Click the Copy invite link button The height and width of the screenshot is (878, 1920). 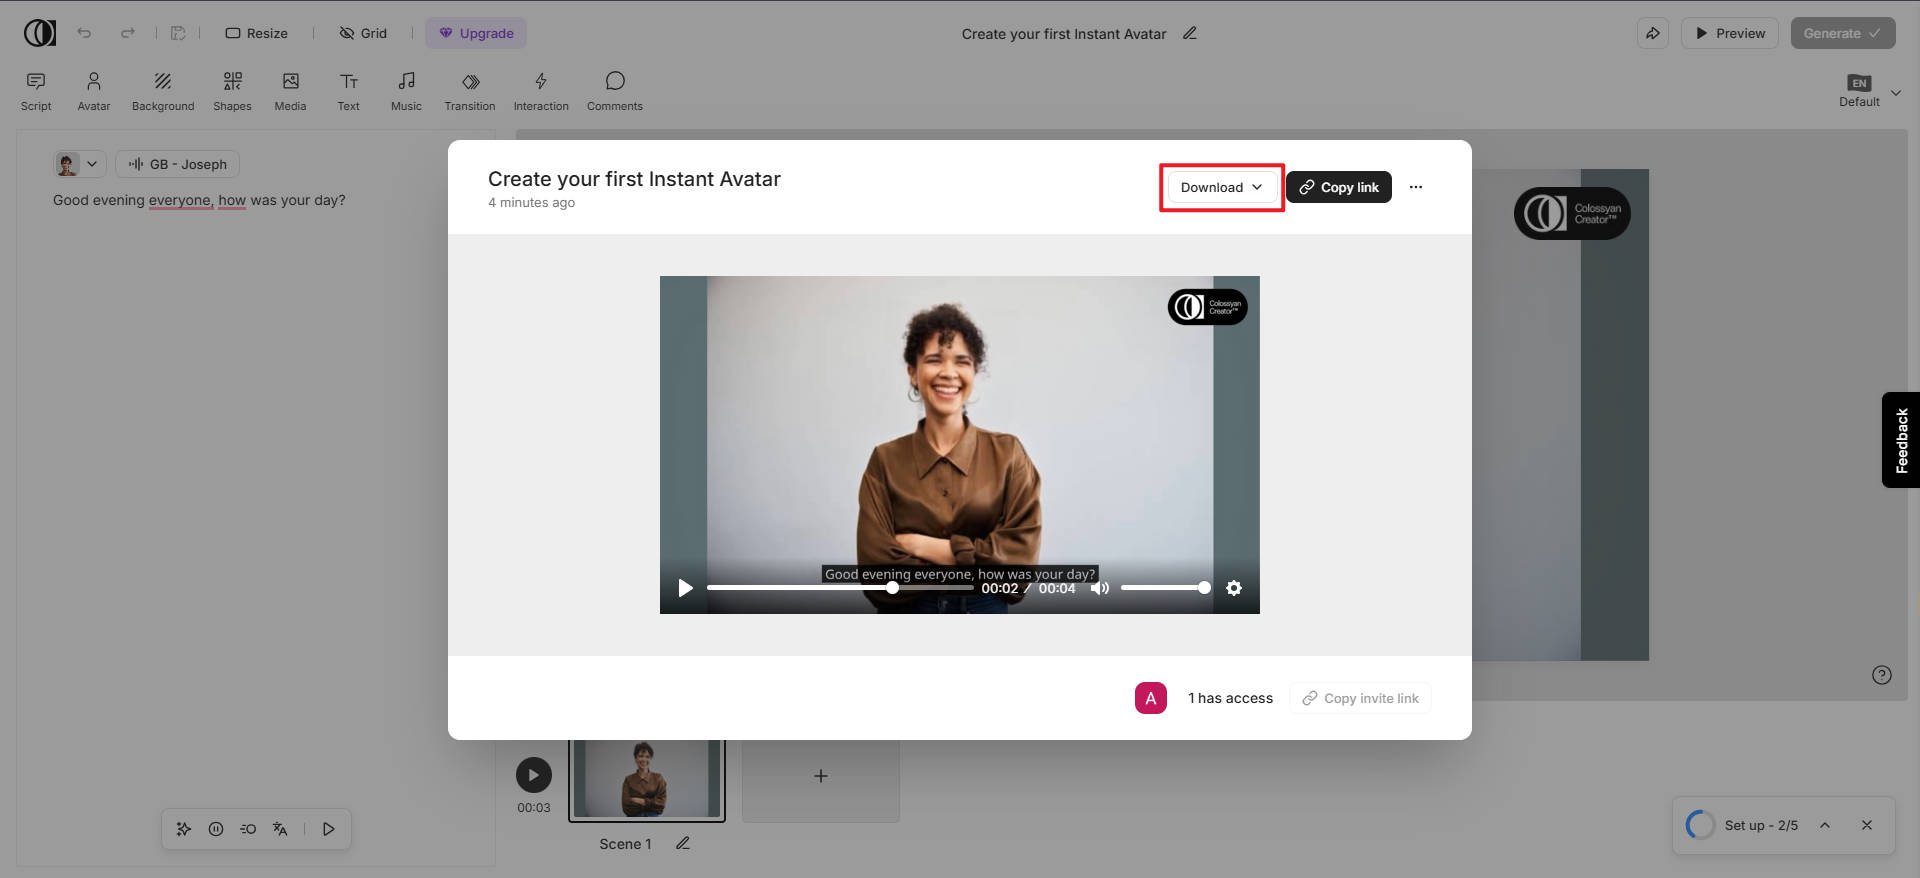(1360, 698)
